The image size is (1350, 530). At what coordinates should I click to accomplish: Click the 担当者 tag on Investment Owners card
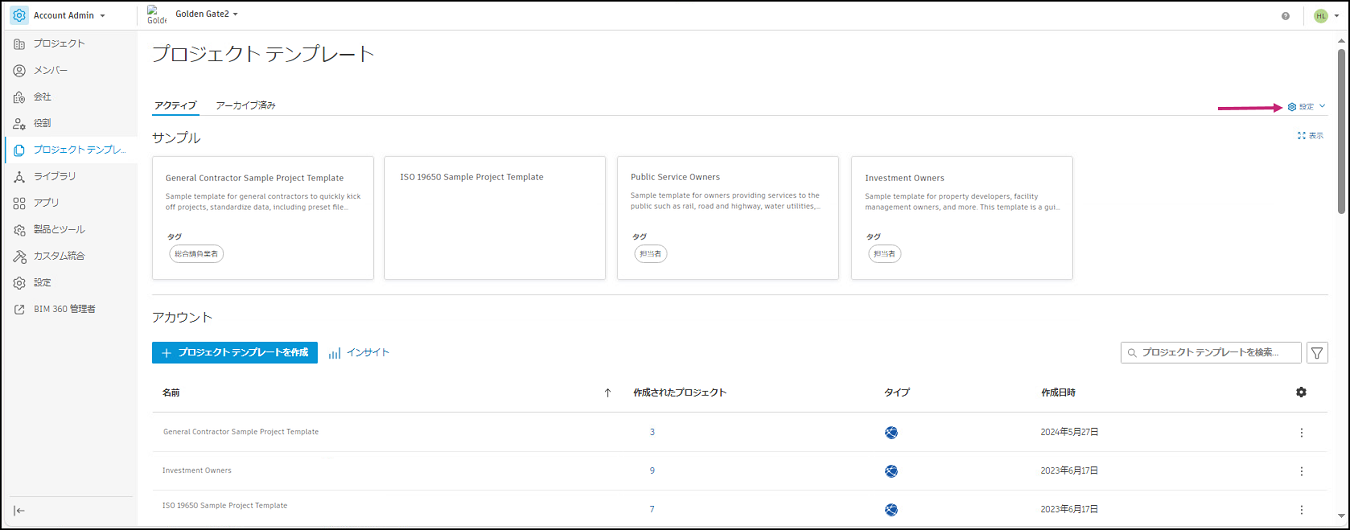coord(885,254)
